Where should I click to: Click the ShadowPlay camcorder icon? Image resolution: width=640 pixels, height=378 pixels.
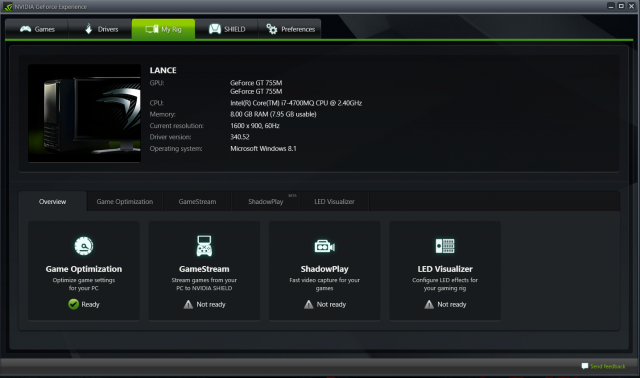(324, 246)
